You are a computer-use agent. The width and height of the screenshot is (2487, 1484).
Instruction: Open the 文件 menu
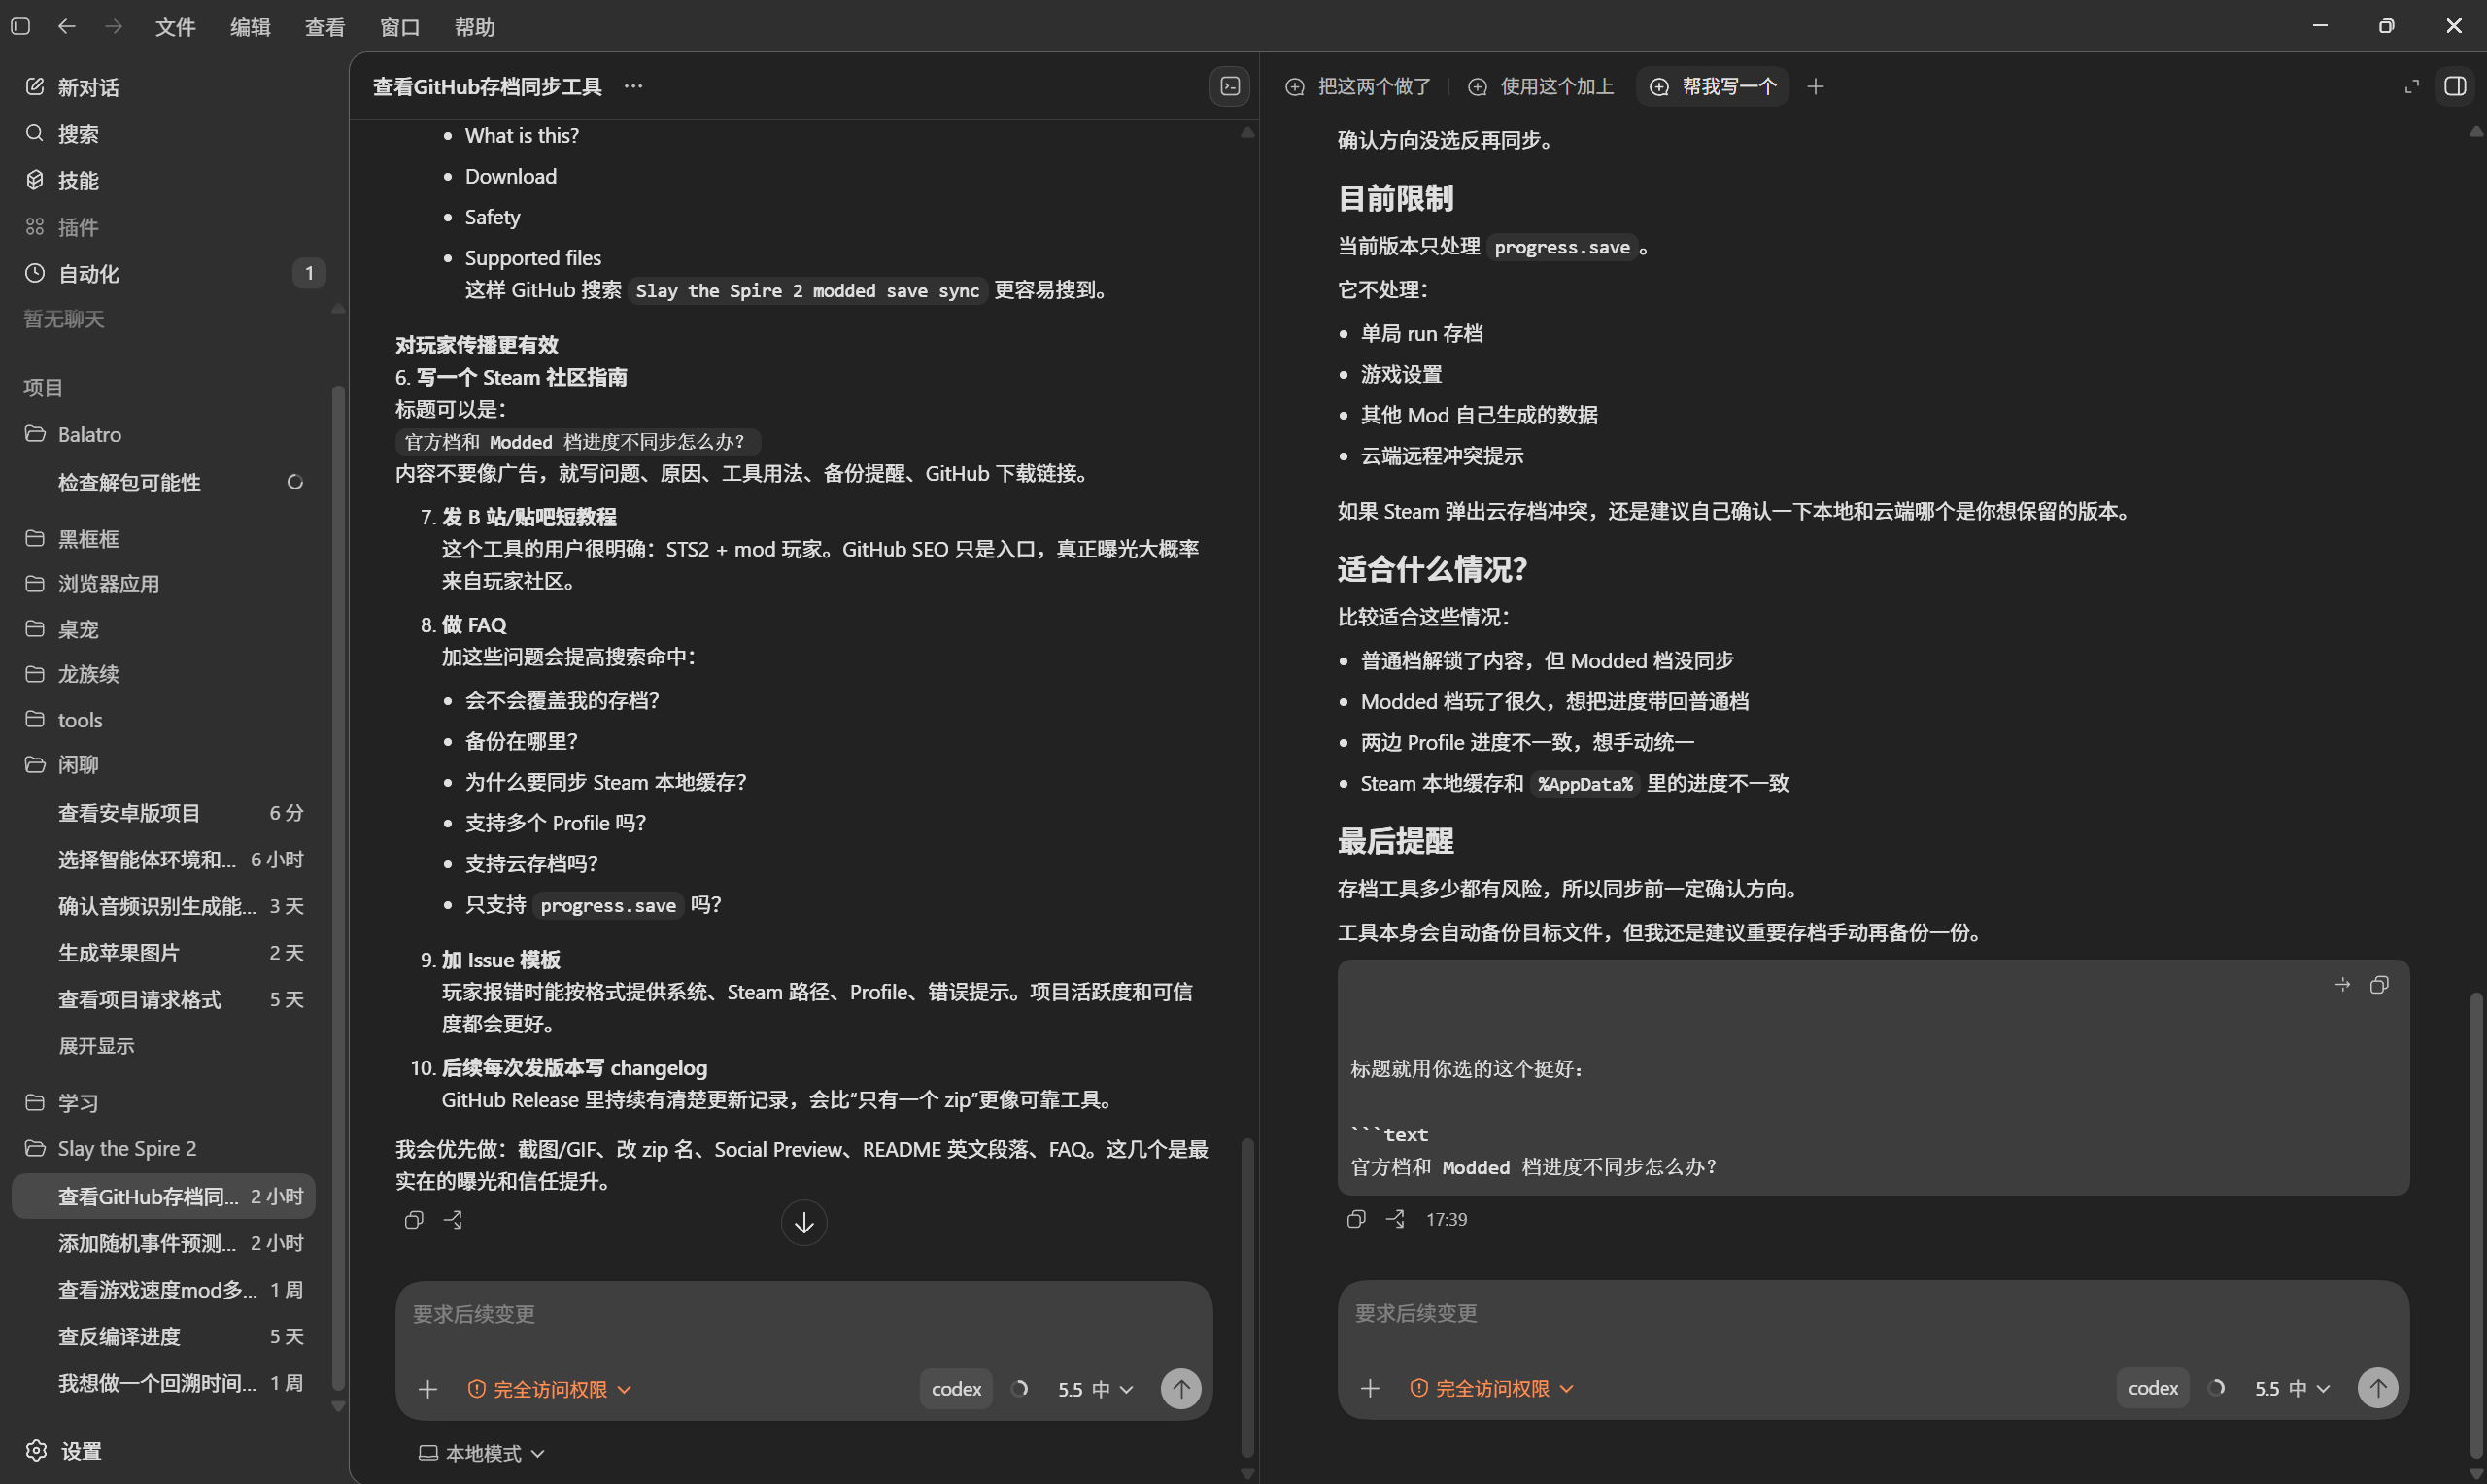pos(175,27)
